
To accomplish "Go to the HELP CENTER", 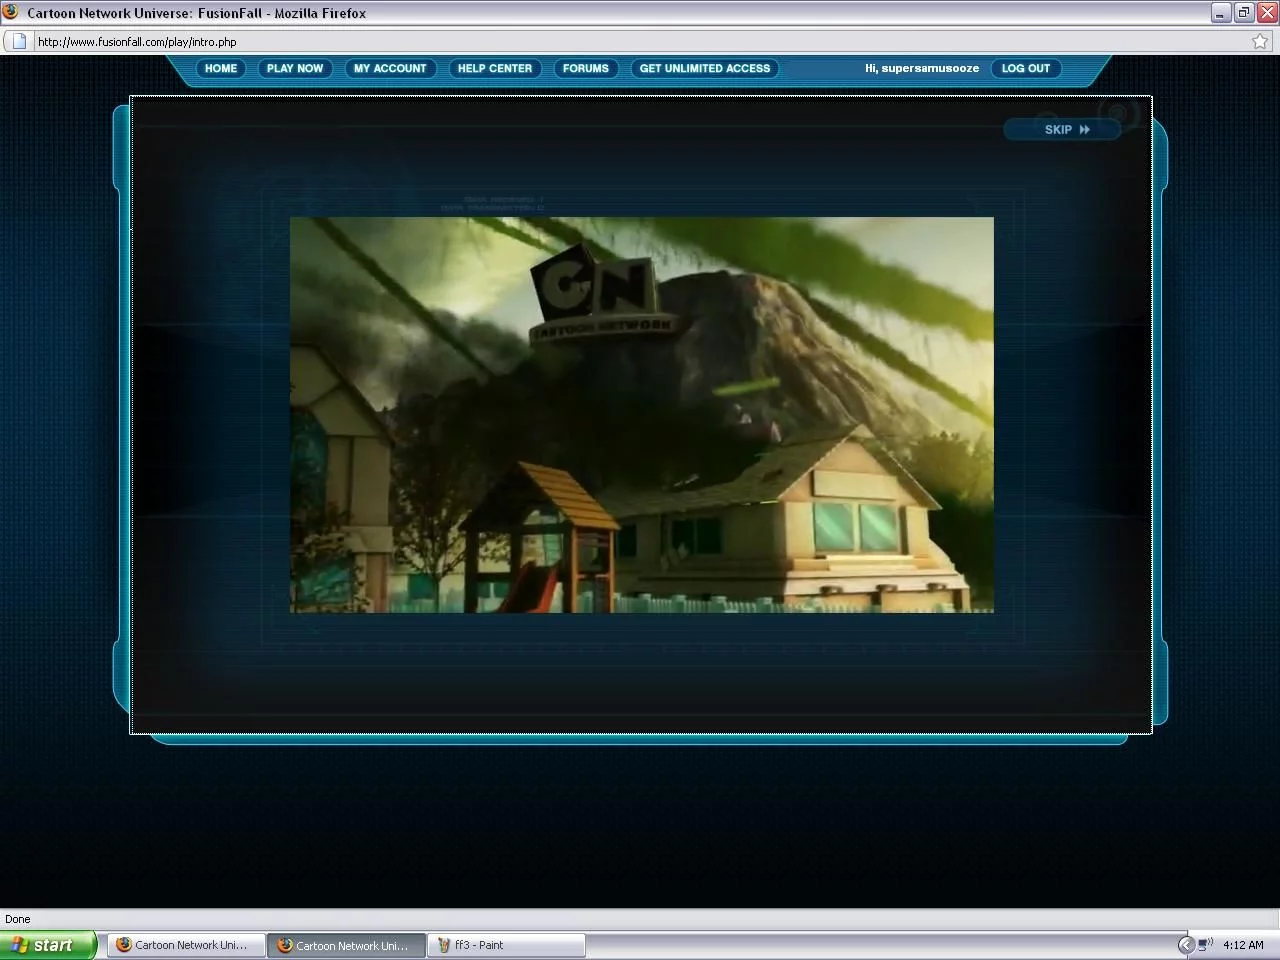I will coord(495,68).
